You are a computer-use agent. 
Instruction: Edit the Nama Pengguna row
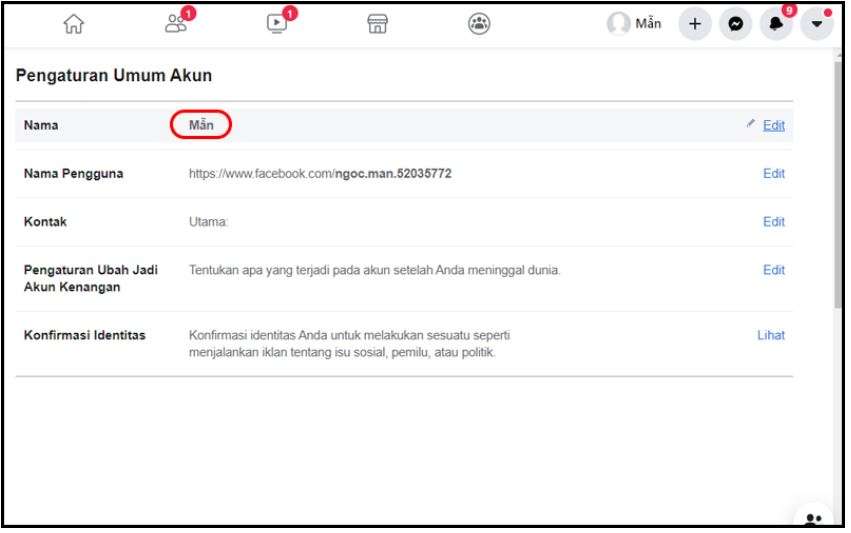click(773, 174)
